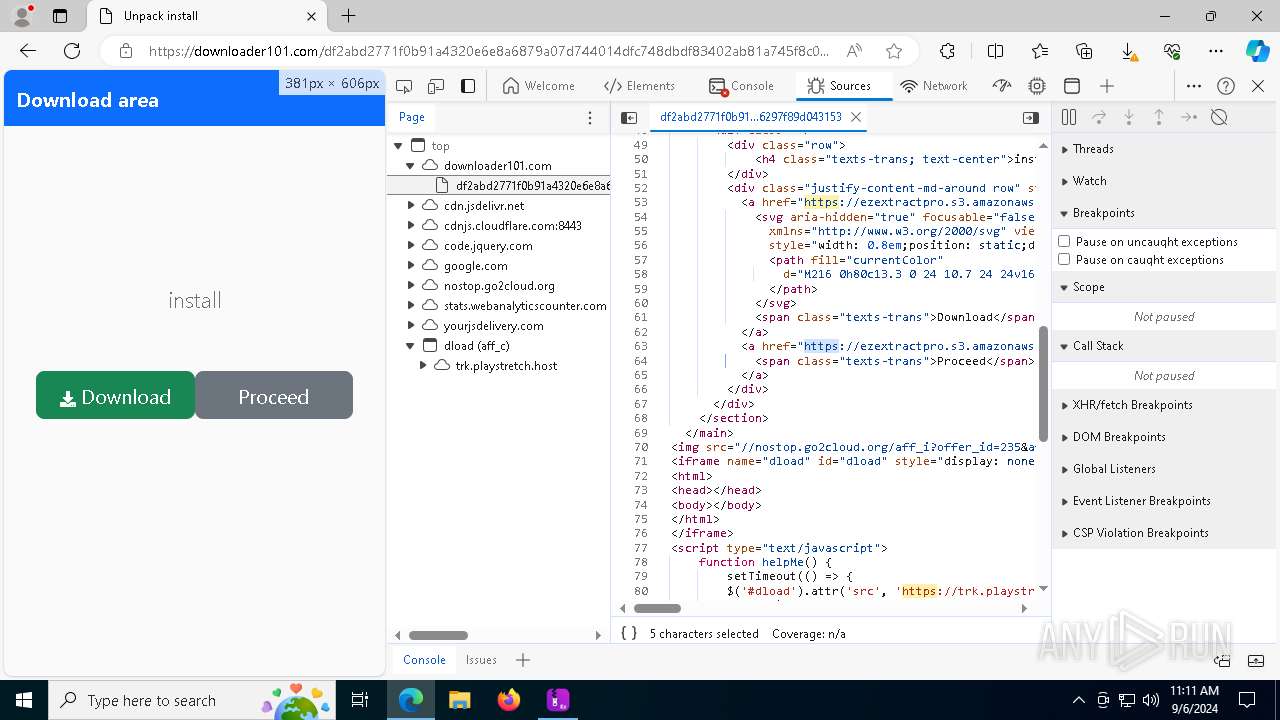Close the df2abd2771f0b91 source file tab
Screen dimensions: 1280x720
pyautogui.click(x=856, y=117)
